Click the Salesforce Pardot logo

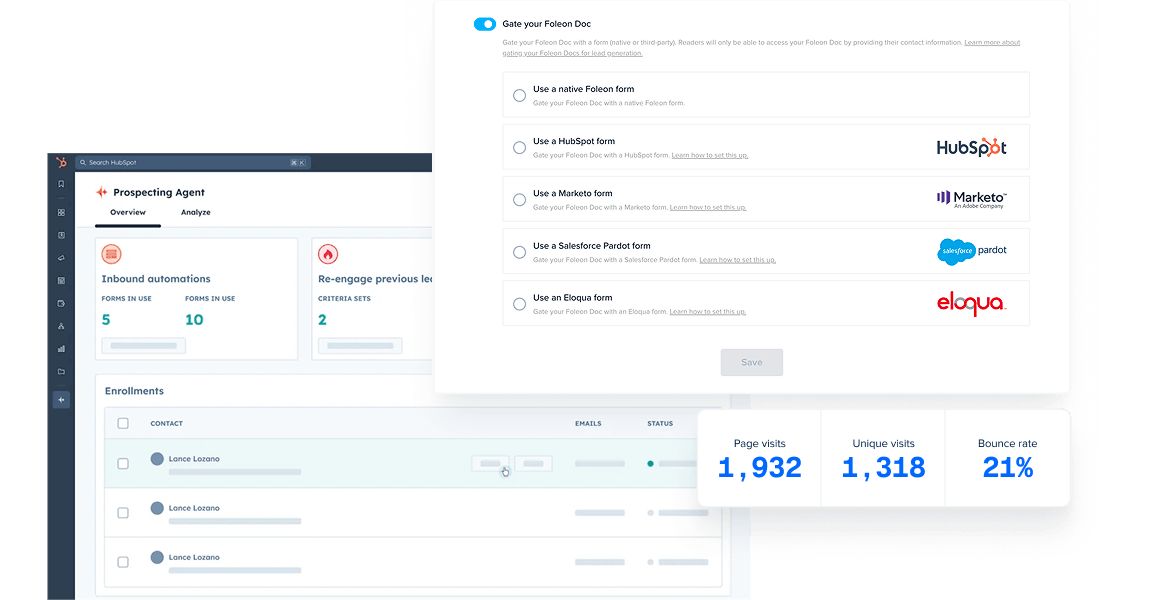point(972,251)
